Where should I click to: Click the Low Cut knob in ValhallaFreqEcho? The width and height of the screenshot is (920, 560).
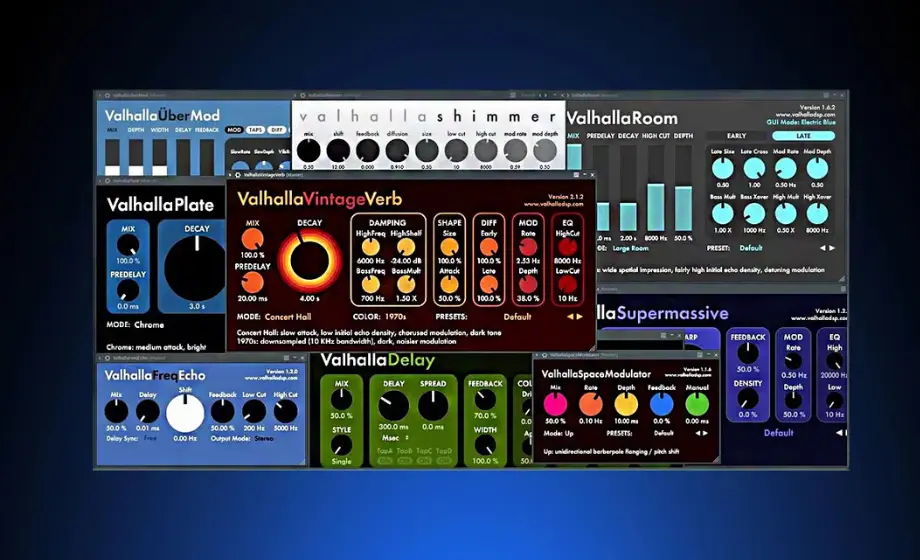pyautogui.click(x=254, y=411)
